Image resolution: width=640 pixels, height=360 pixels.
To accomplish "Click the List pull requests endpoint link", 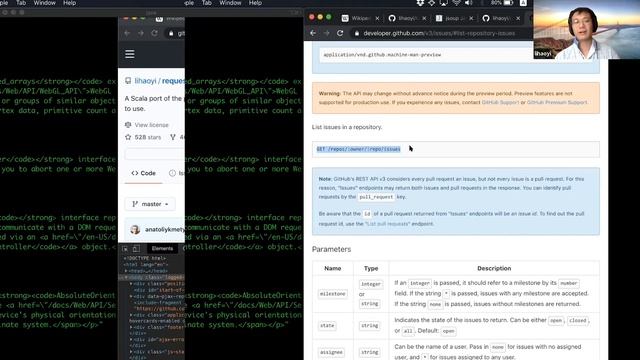I will coord(387,224).
